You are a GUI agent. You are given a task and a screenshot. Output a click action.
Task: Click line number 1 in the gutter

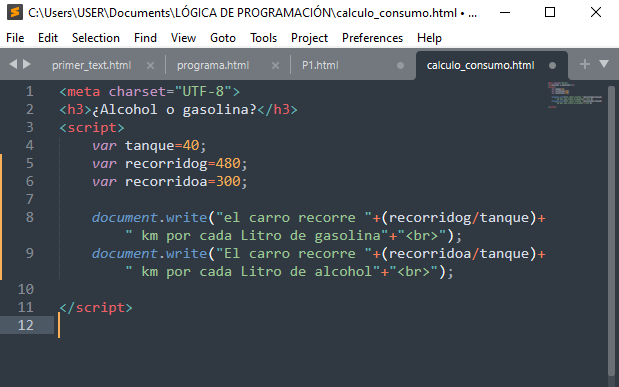pyautogui.click(x=30, y=92)
